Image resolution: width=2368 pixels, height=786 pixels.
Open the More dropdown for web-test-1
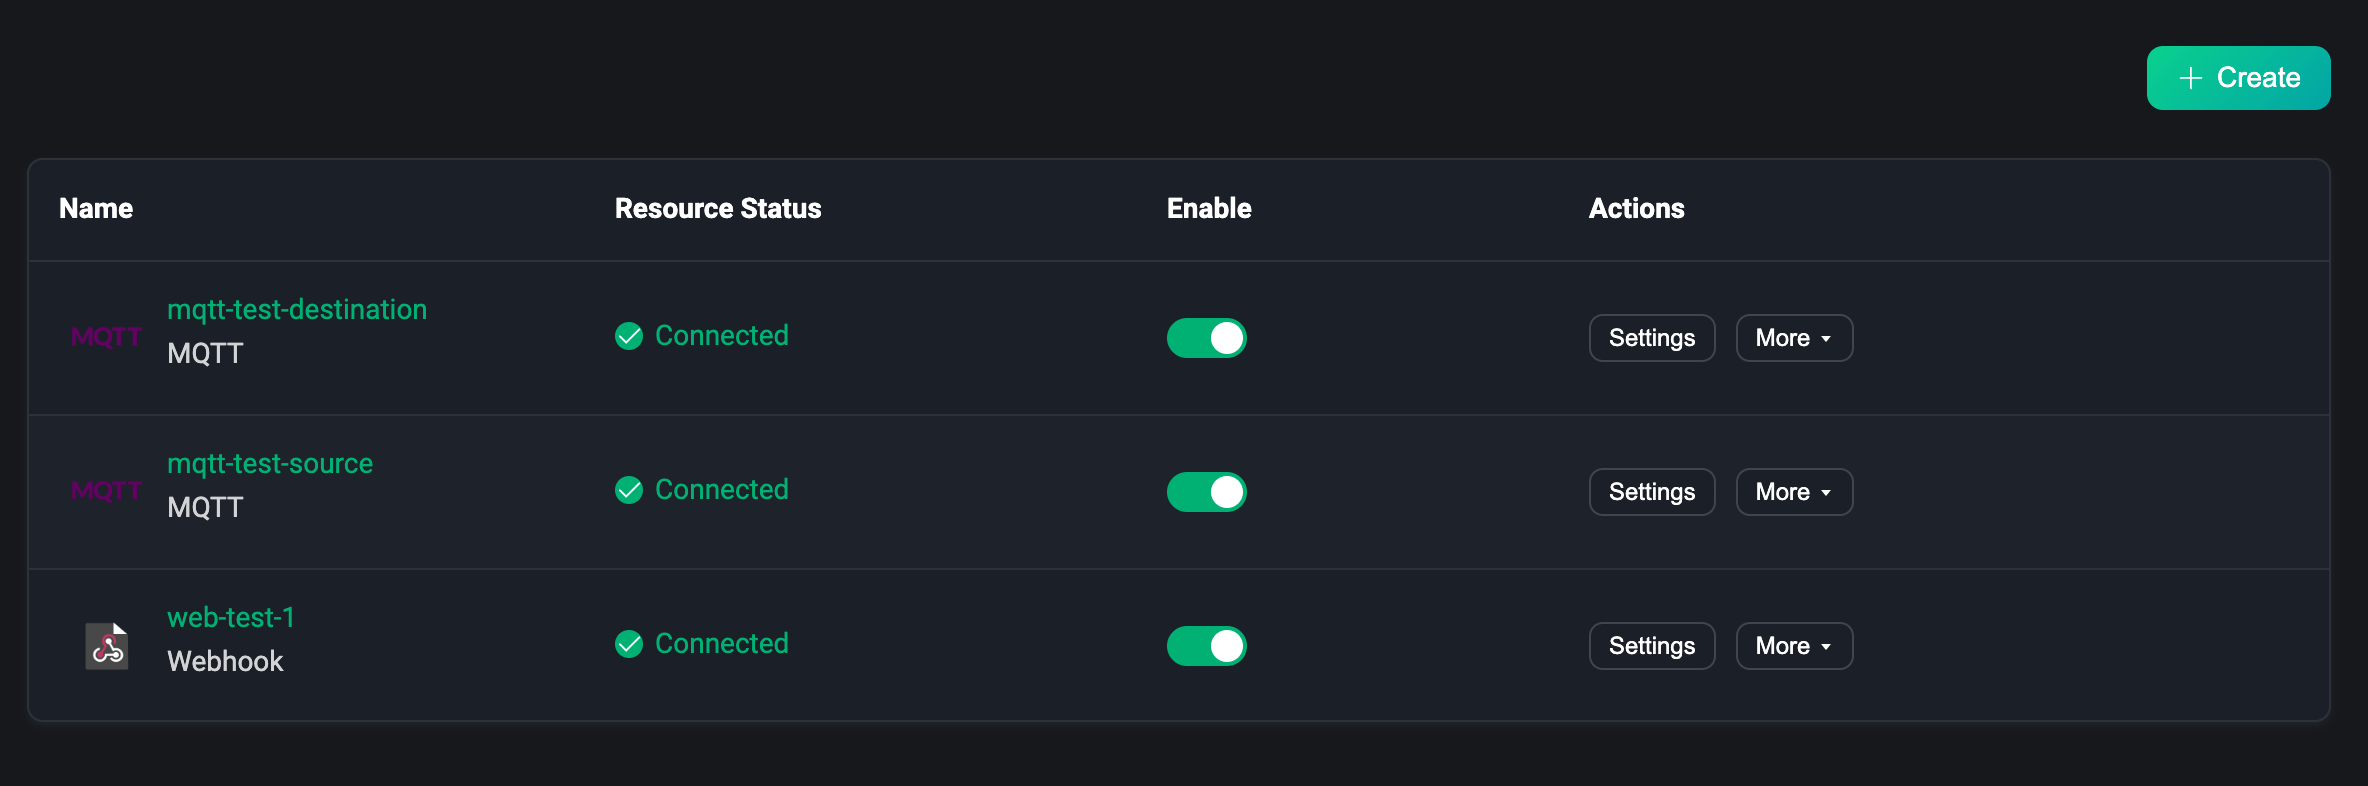1794,646
